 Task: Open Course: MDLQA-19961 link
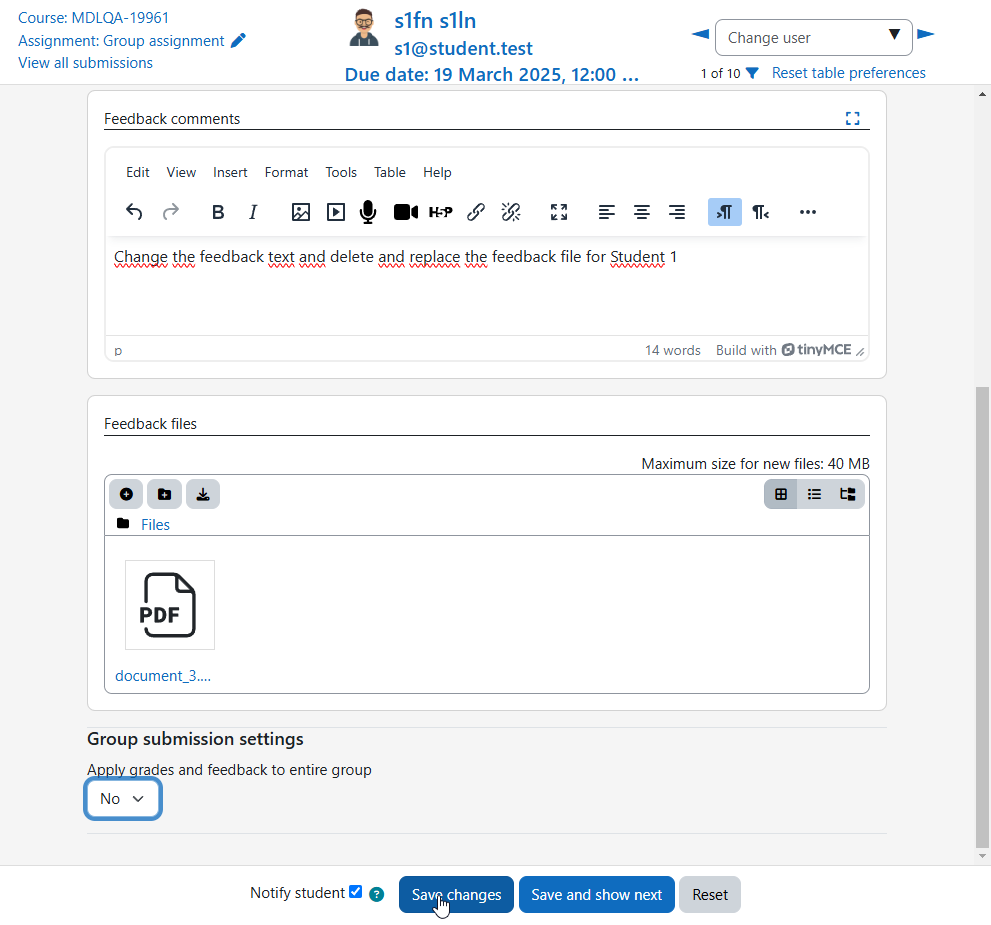(94, 18)
